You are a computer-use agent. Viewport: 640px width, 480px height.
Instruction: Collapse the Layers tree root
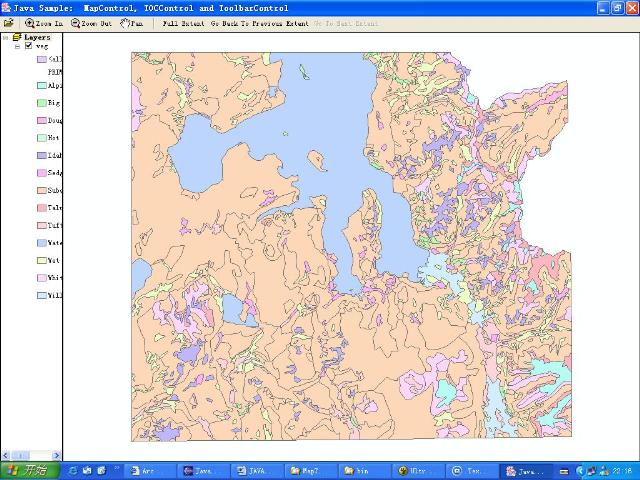click(6, 37)
